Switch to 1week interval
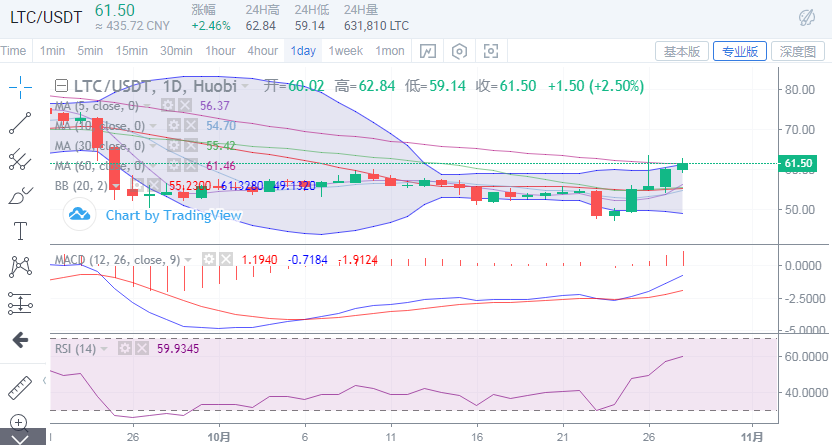The height and width of the screenshot is (445, 832). pyautogui.click(x=345, y=51)
